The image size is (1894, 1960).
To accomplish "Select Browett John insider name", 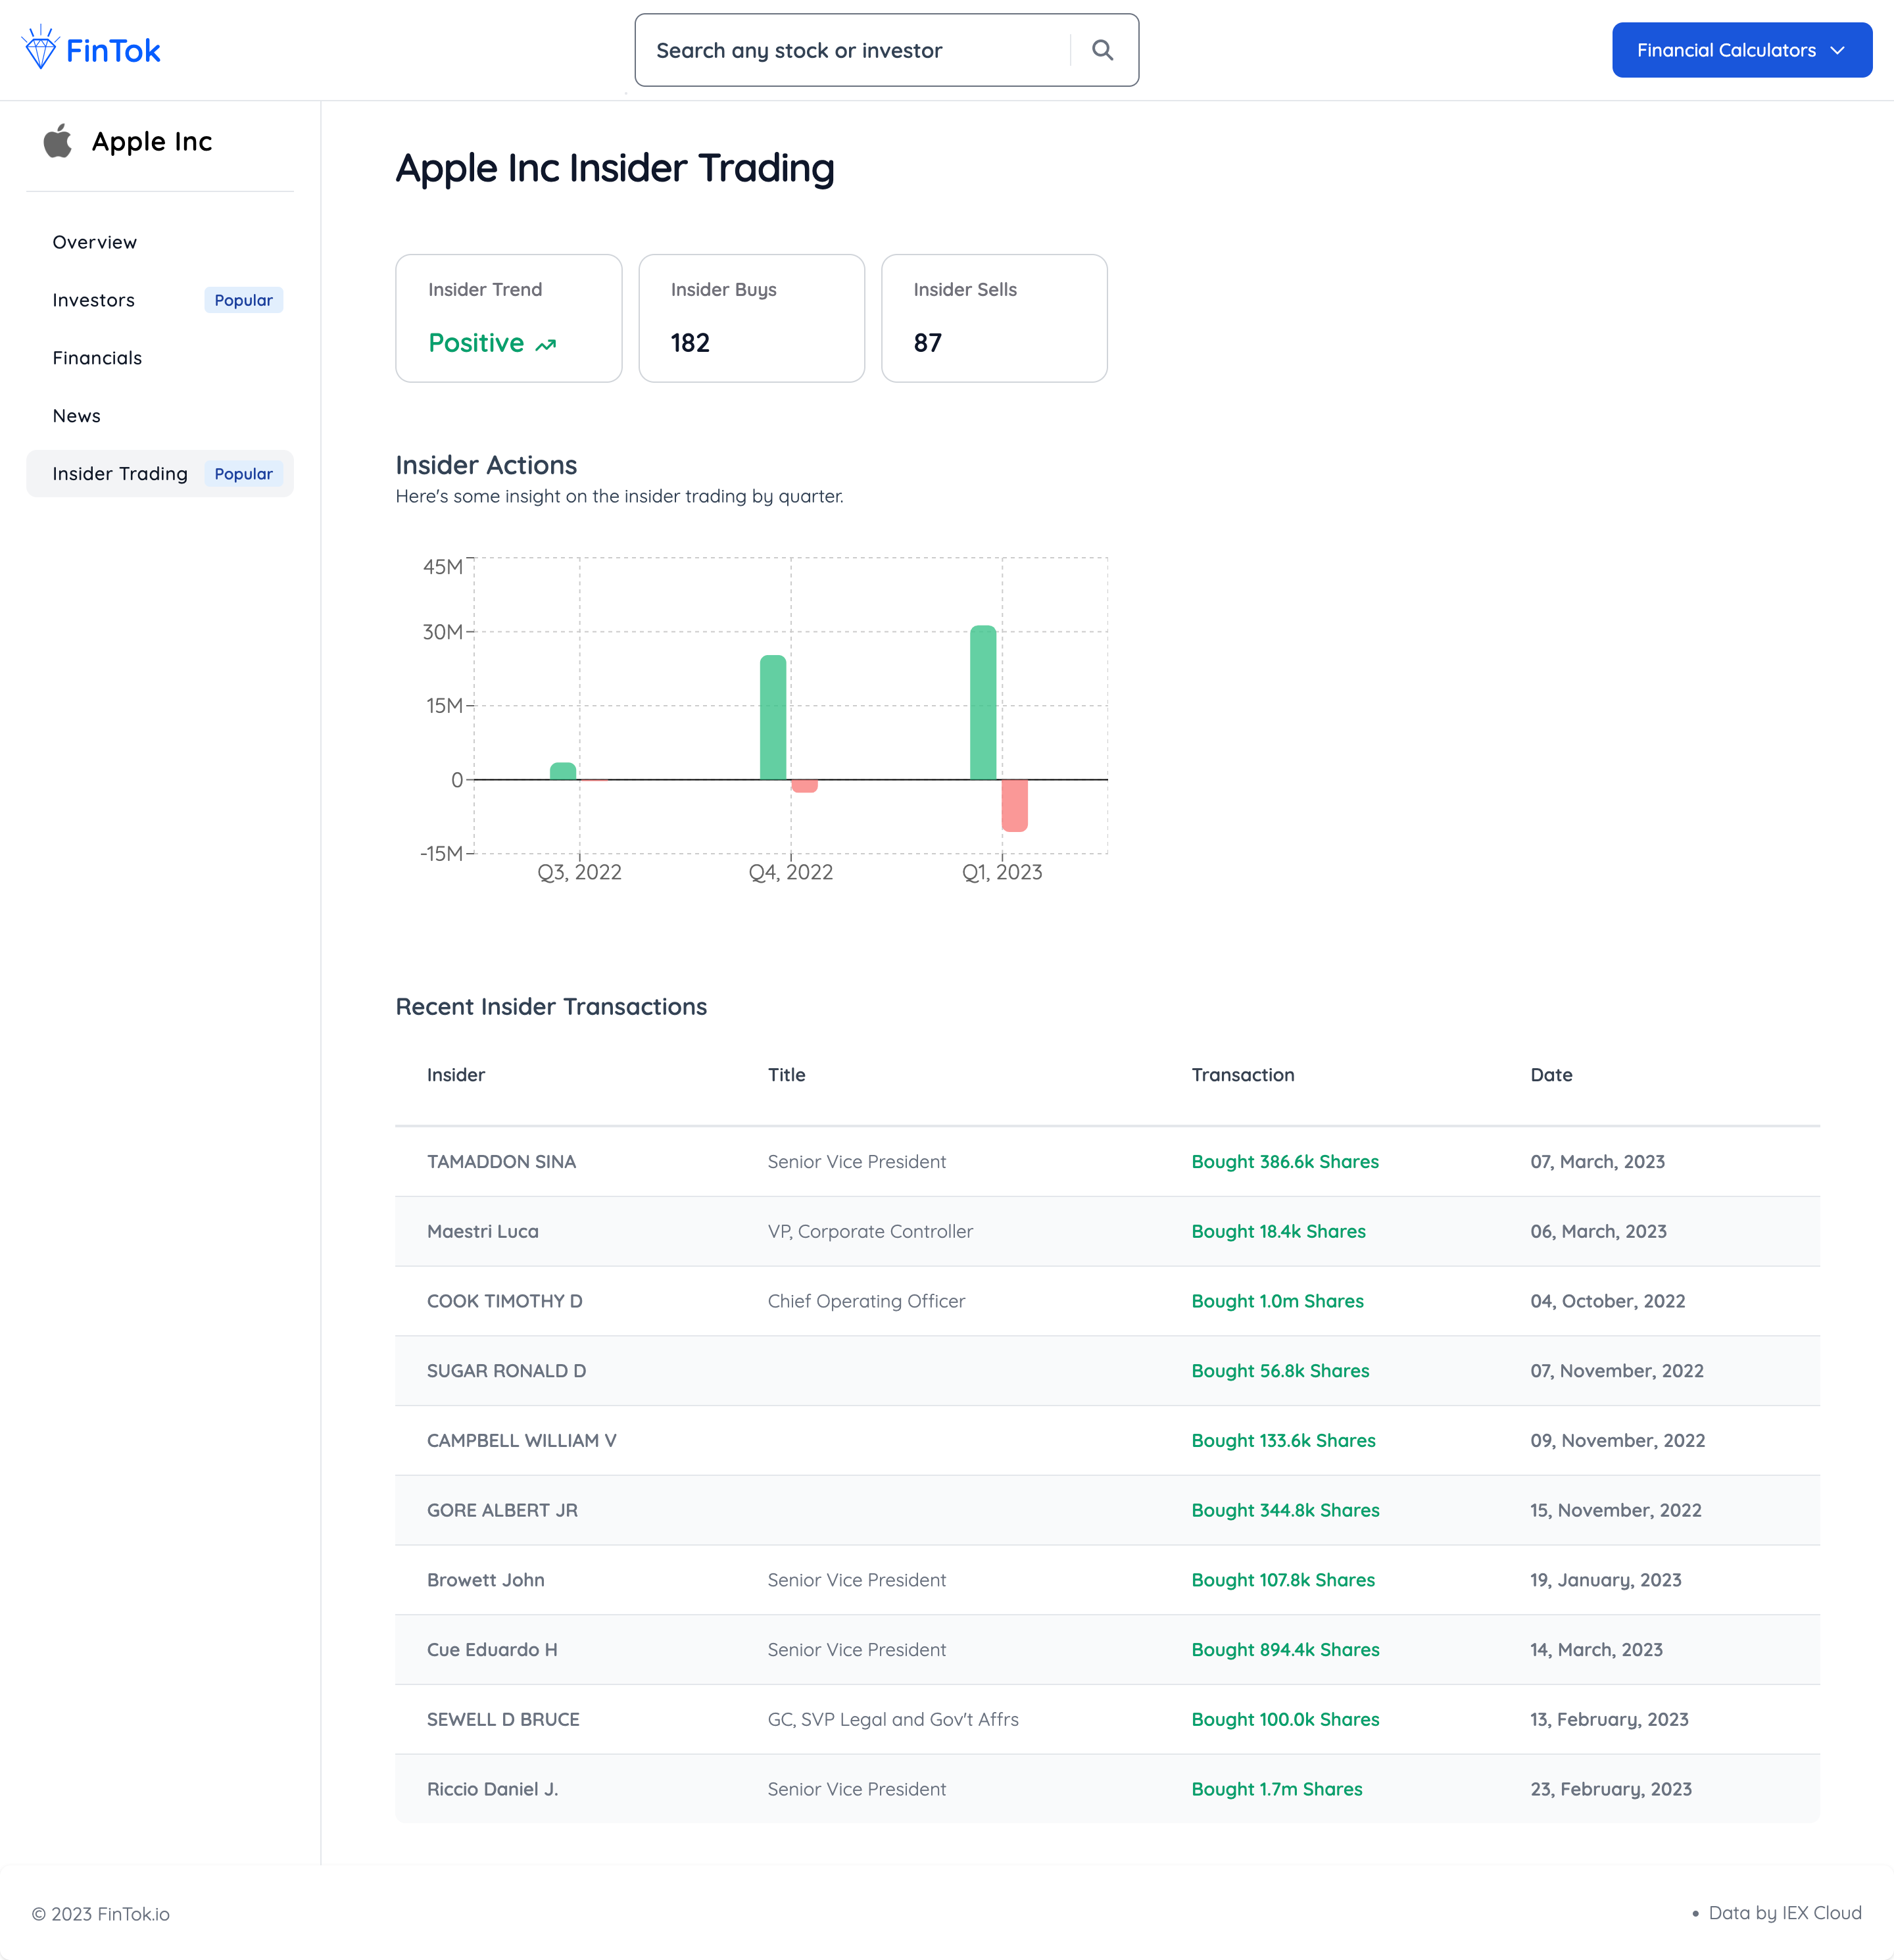I will click(x=486, y=1580).
